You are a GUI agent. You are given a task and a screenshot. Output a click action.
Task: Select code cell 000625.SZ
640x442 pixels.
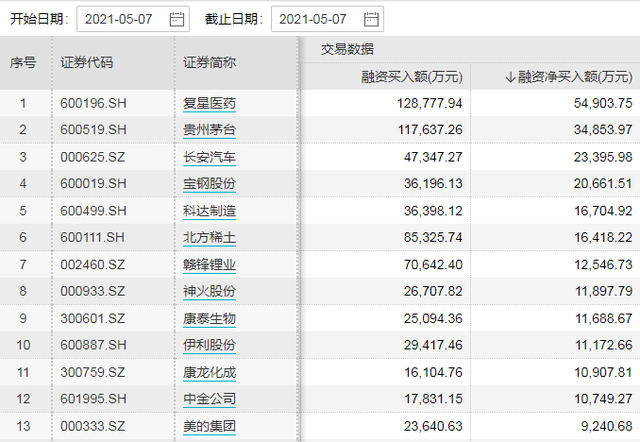pyautogui.click(x=93, y=157)
